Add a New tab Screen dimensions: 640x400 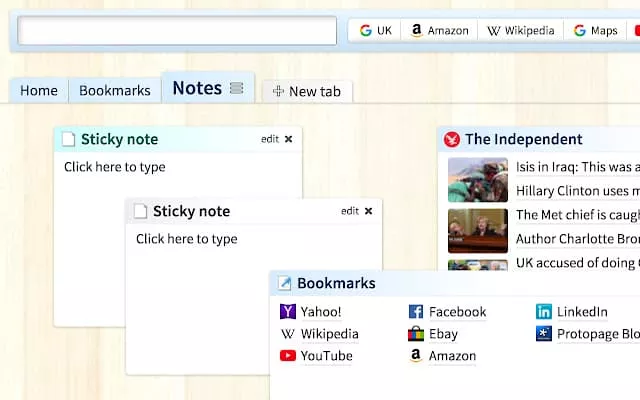click(307, 92)
